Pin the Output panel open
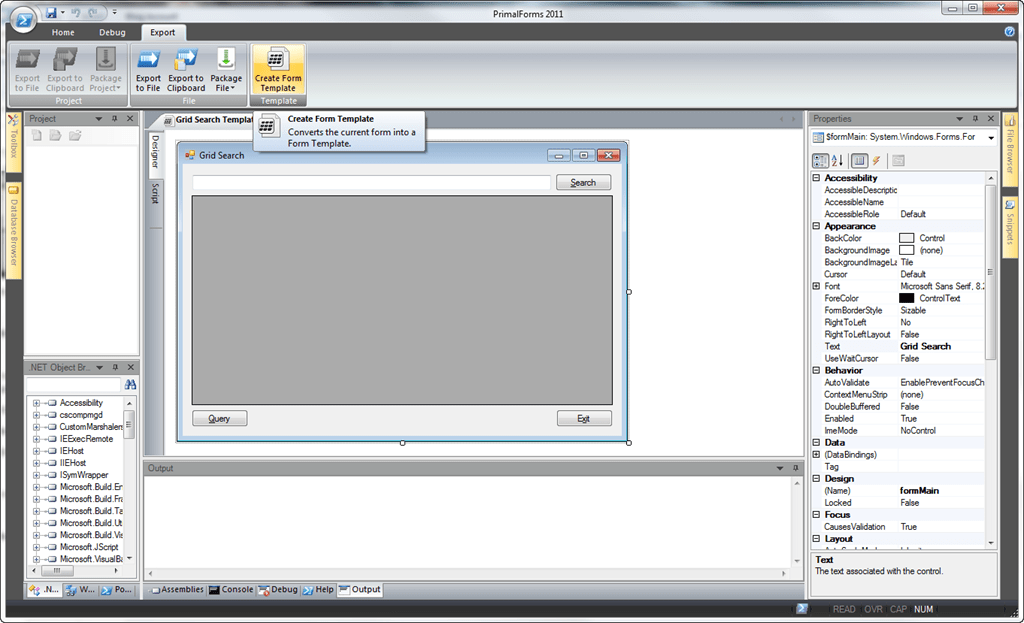The height and width of the screenshot is (623, 1024). pos(797,467)
